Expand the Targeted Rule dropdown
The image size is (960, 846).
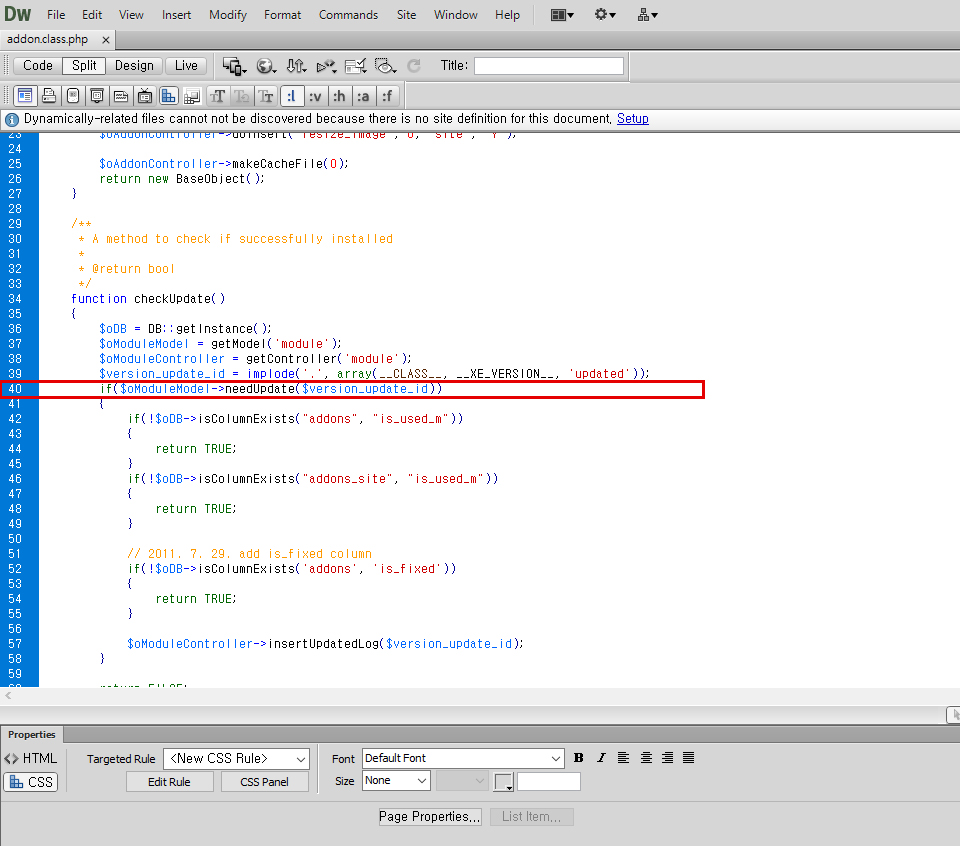coord(236,758)
